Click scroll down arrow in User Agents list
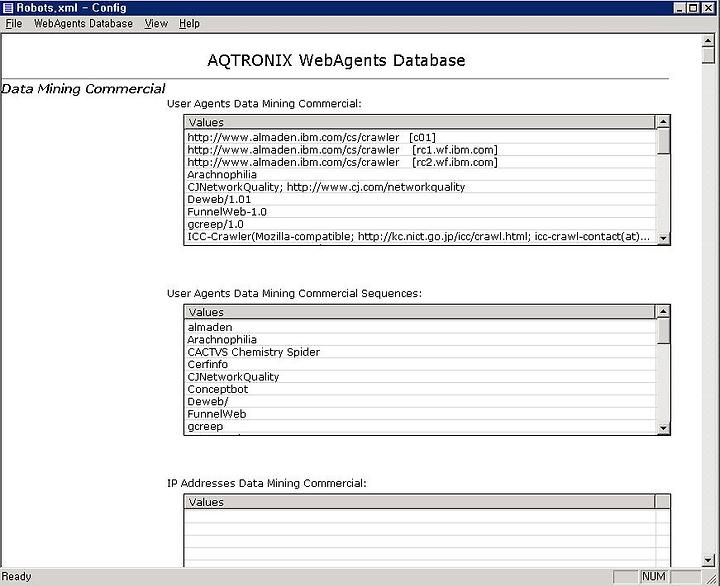This screenshot has height=586, width=720. click(x=663, y=238)
